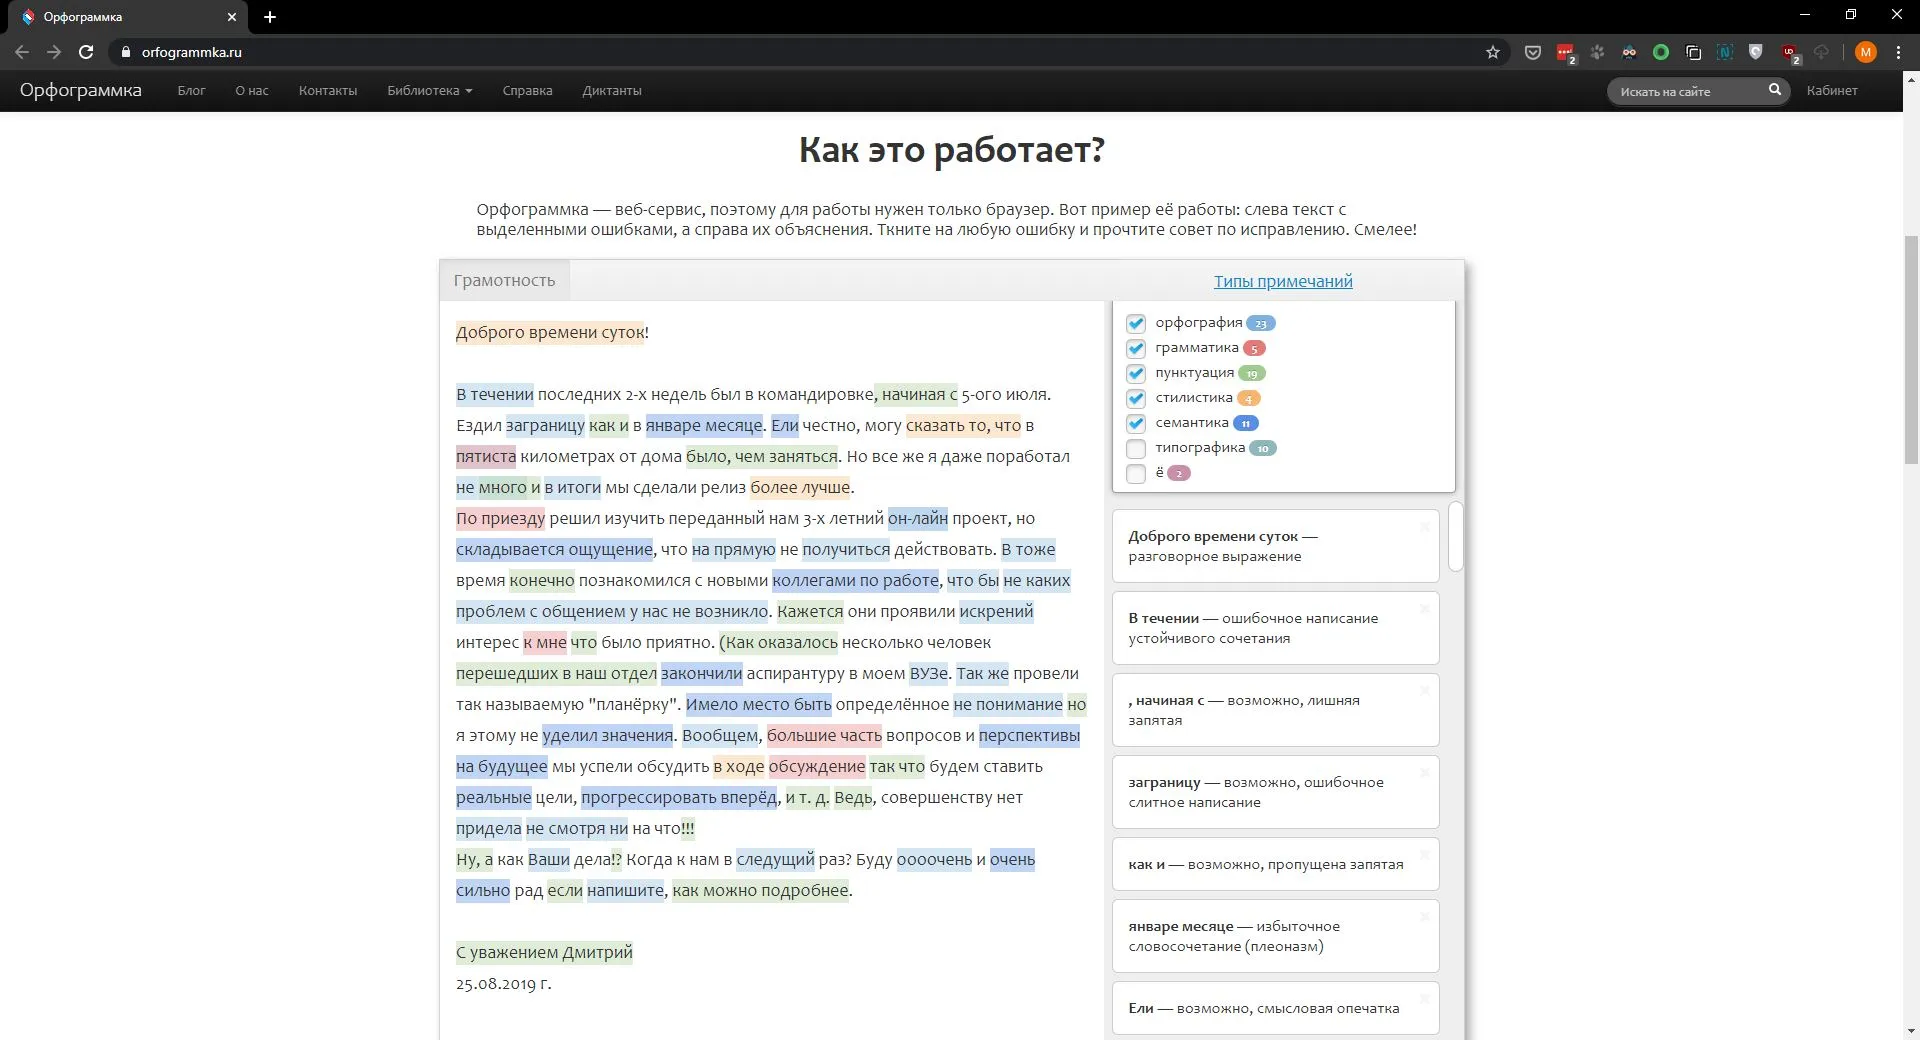Screen dimensions: 1920x1040
Task: Open the grey shield extension
Action: click(x=1756, y=52)
